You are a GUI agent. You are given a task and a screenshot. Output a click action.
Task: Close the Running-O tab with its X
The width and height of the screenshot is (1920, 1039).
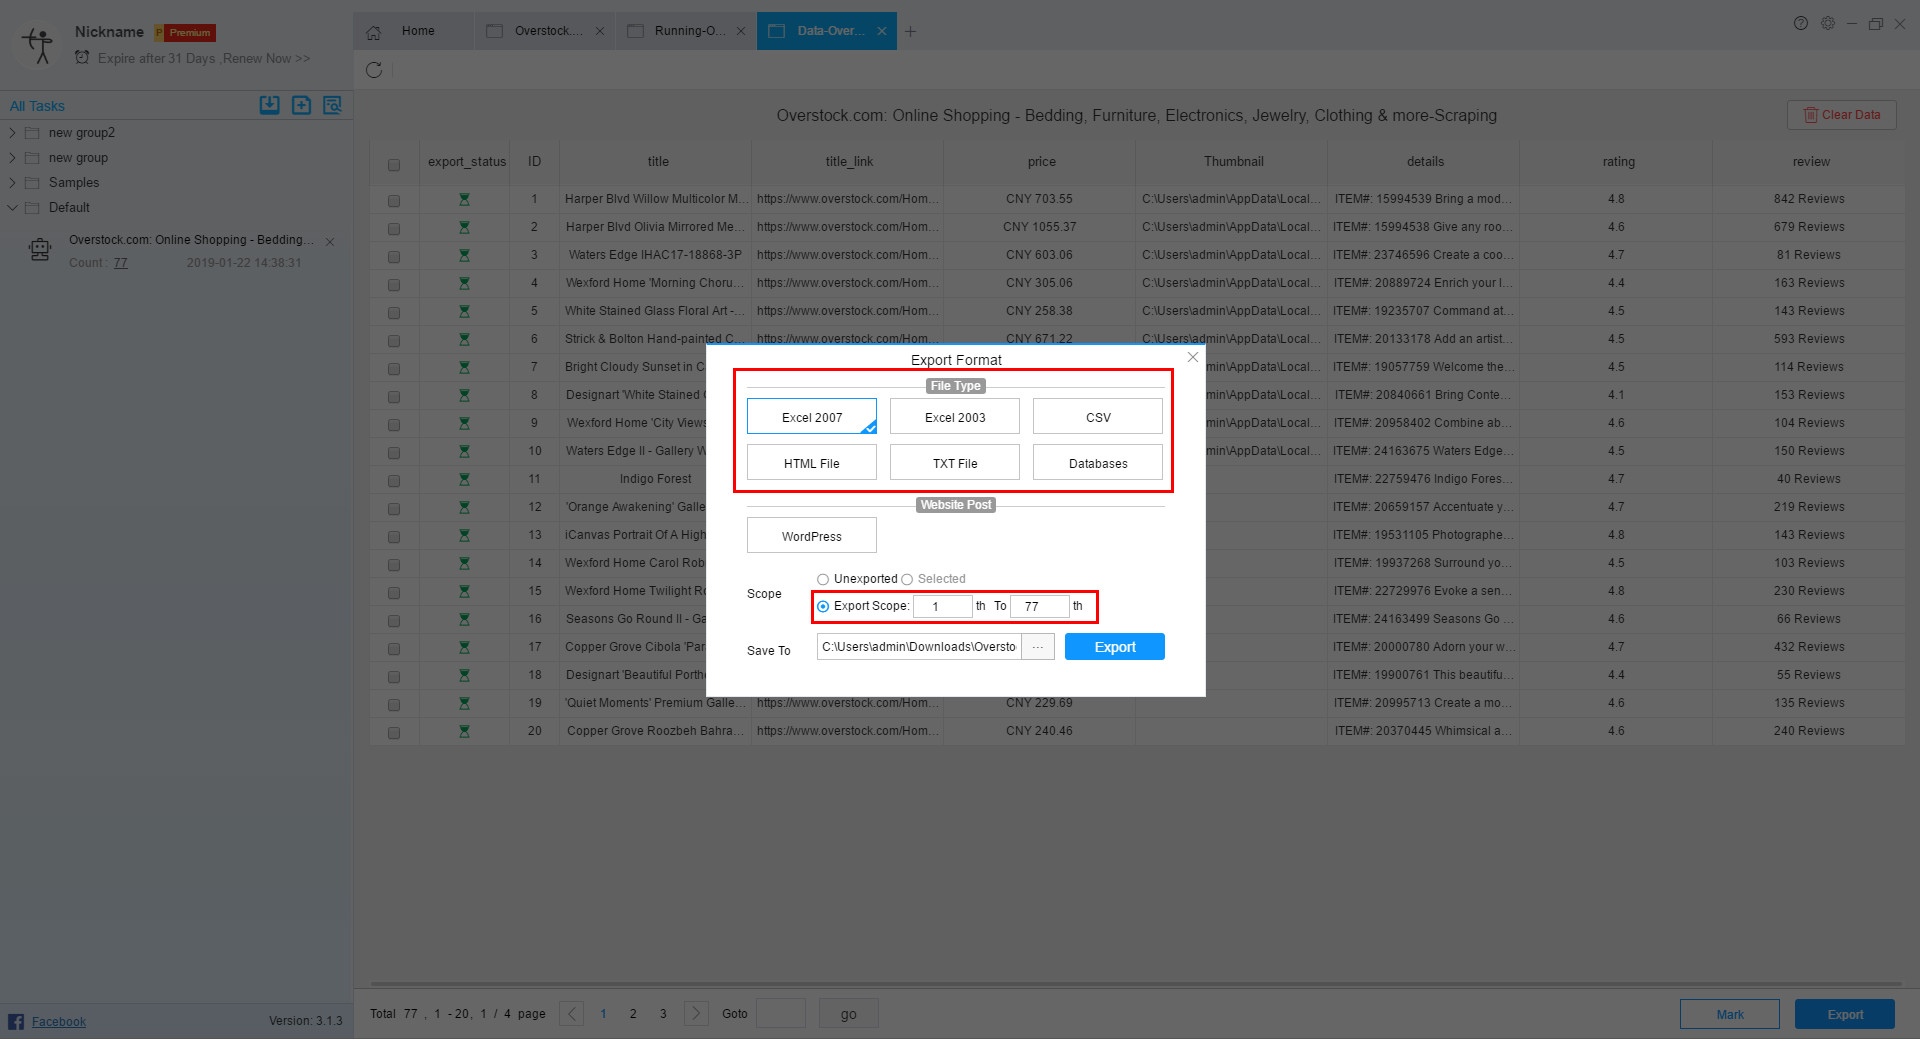[741, 31]
